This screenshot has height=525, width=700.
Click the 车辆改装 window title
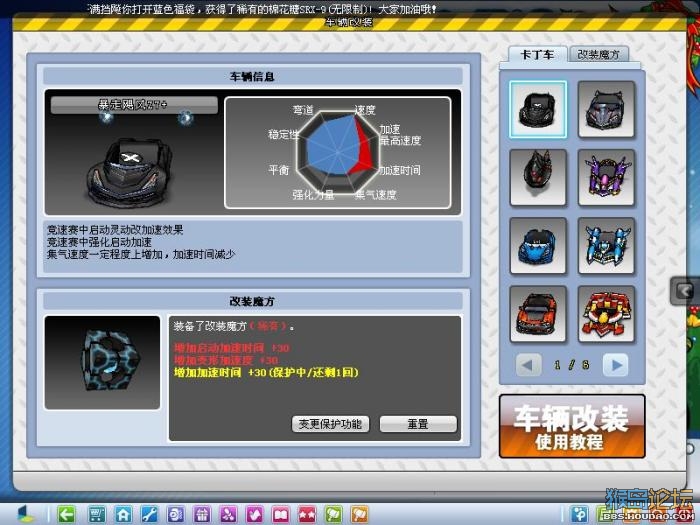coord(349,22)
